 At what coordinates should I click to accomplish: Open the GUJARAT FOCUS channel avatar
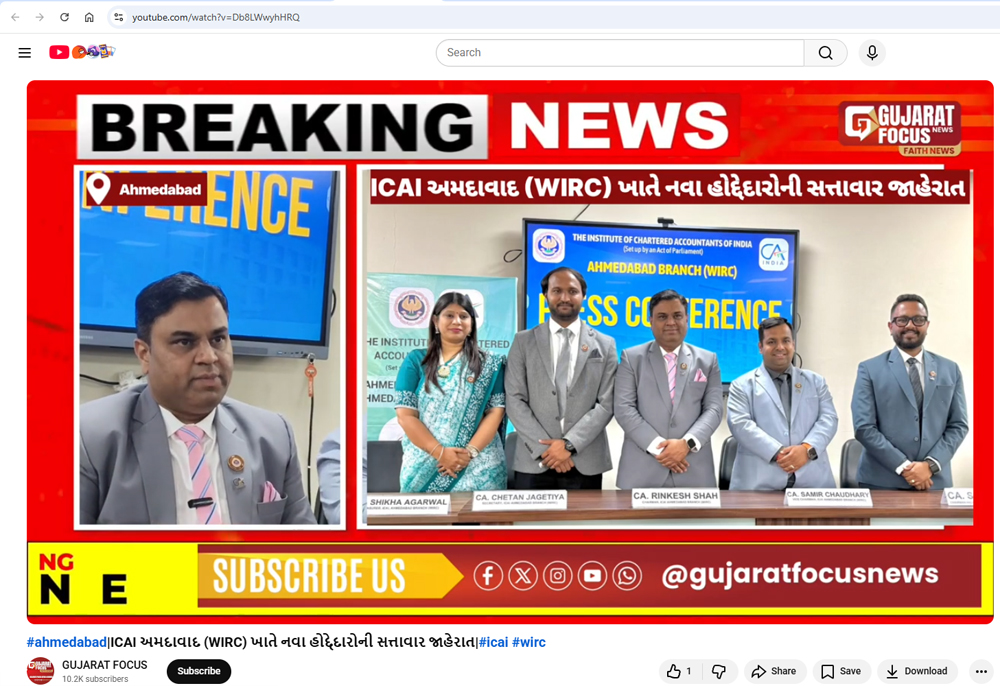coord(40,671)
